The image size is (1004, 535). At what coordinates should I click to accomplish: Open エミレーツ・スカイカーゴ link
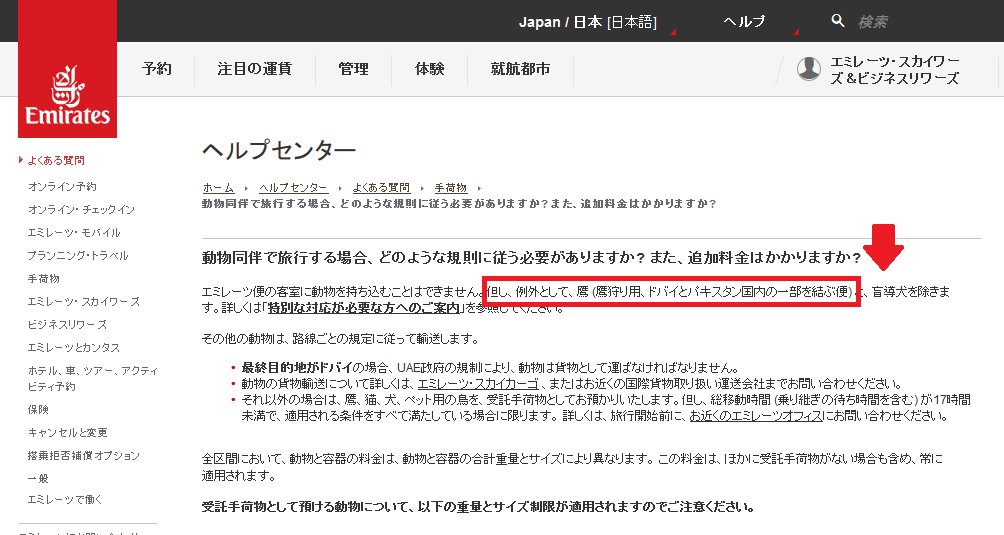[478, 384]
